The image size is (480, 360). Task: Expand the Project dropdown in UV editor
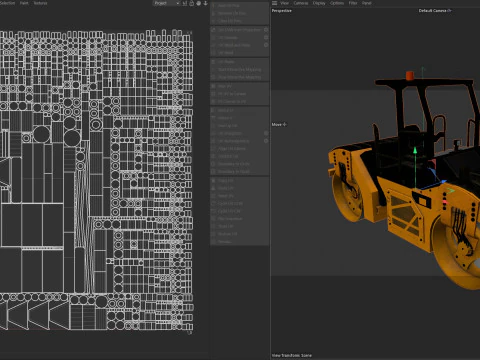click(x=167, y=3)
